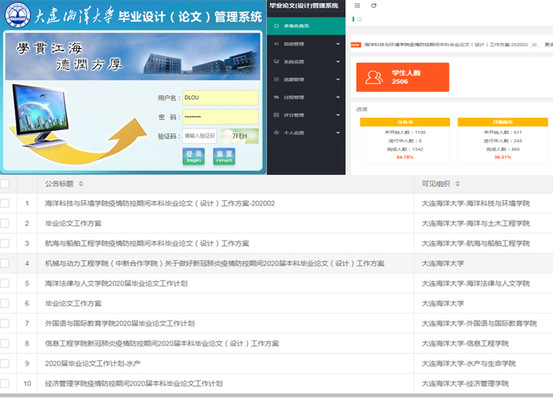Click the 验证码 captcha input field
Viewport: 553px width, 399px height.
pyautogui.click(x=200, y=136)
